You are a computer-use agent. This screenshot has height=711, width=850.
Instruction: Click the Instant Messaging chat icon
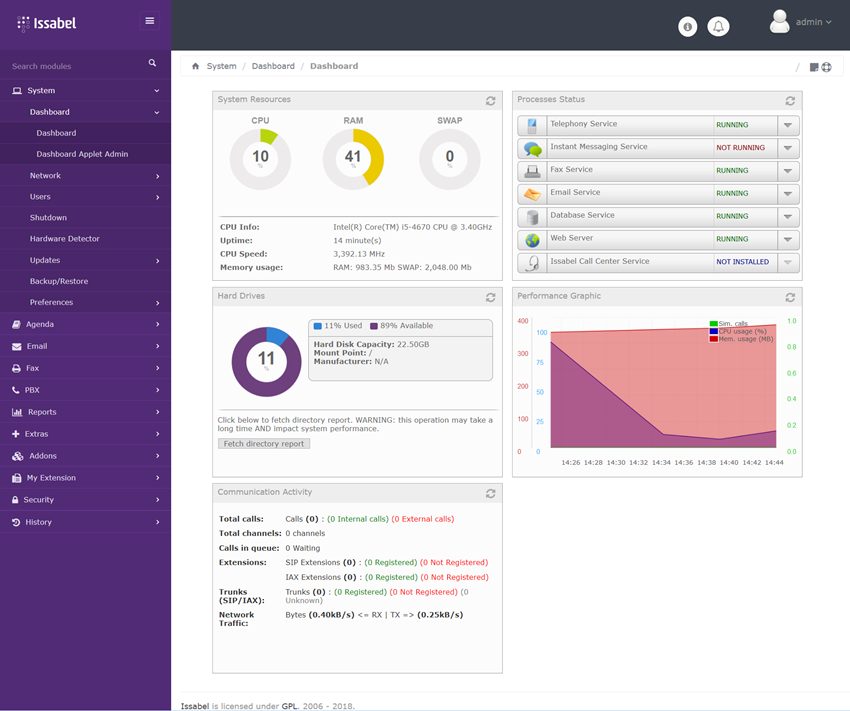(532, 148)
